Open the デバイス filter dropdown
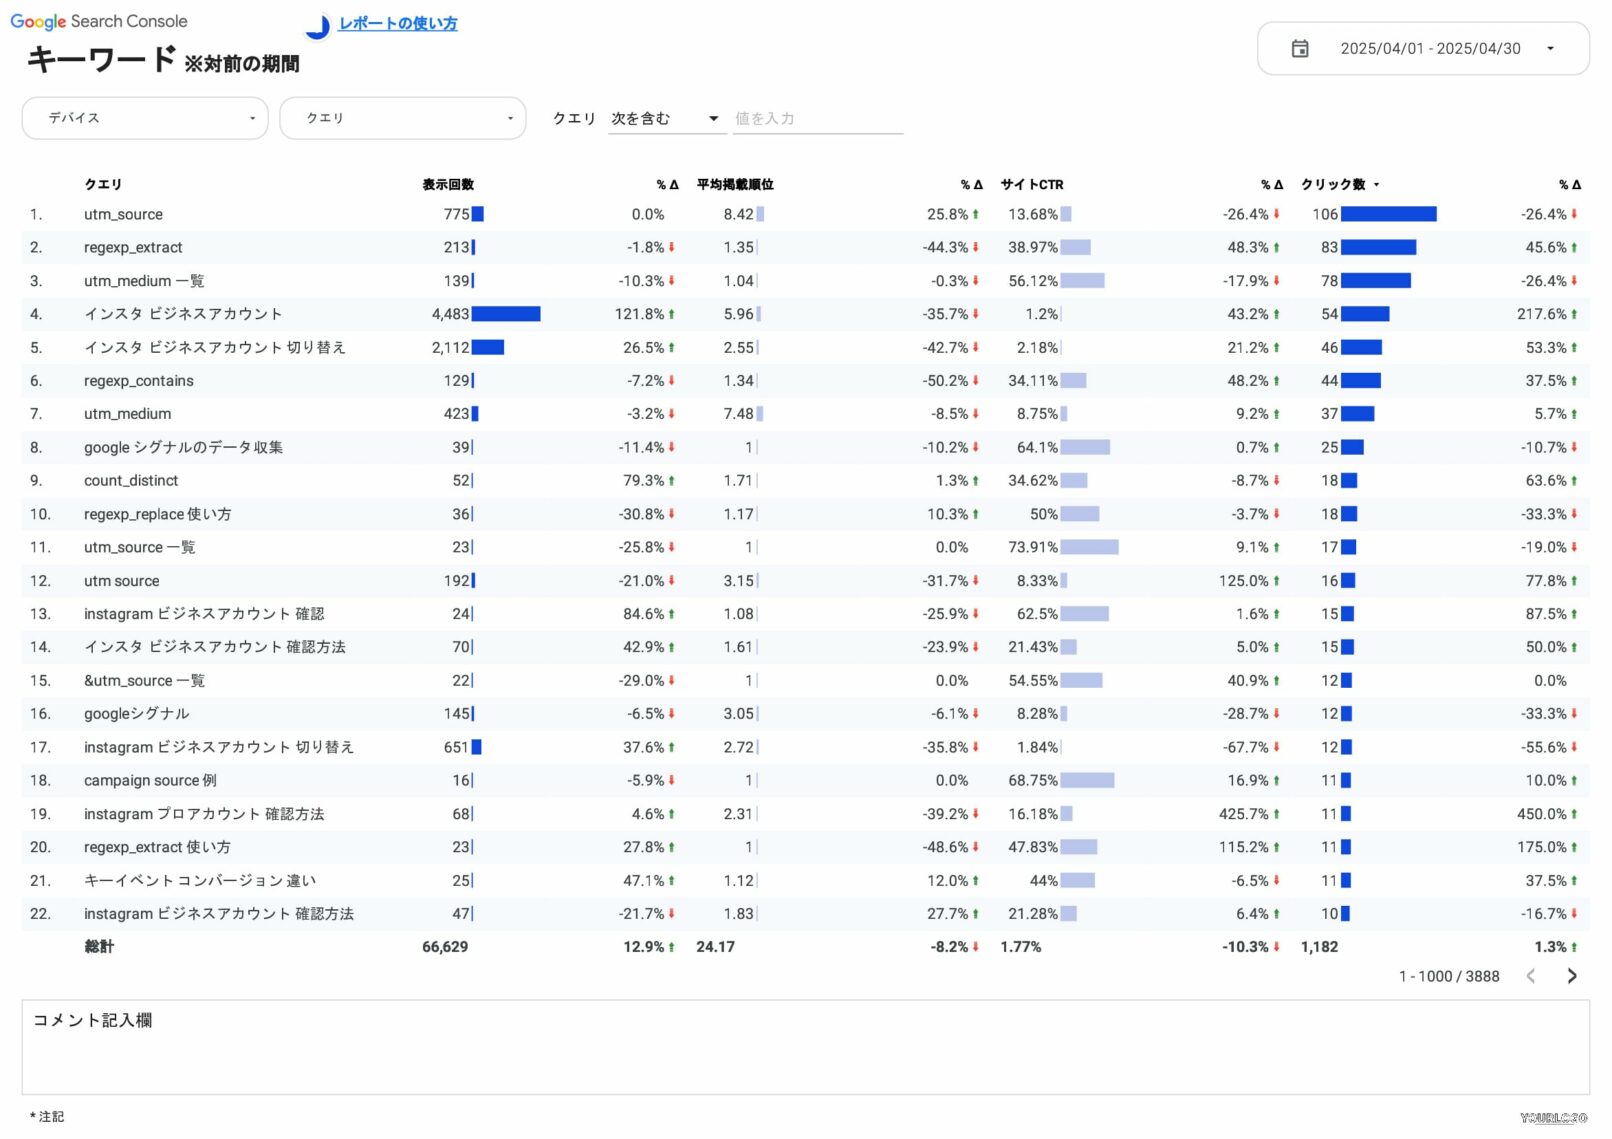This screenshot has width=1612, height=1139. click(x=145, y=118)
